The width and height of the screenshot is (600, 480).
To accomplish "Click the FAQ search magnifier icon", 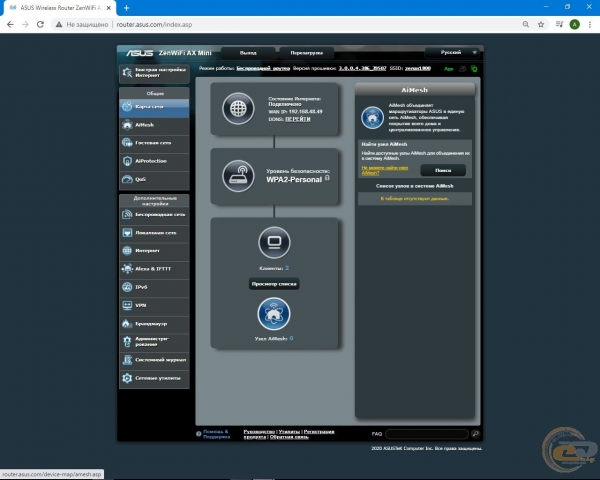I will (476, 434).
